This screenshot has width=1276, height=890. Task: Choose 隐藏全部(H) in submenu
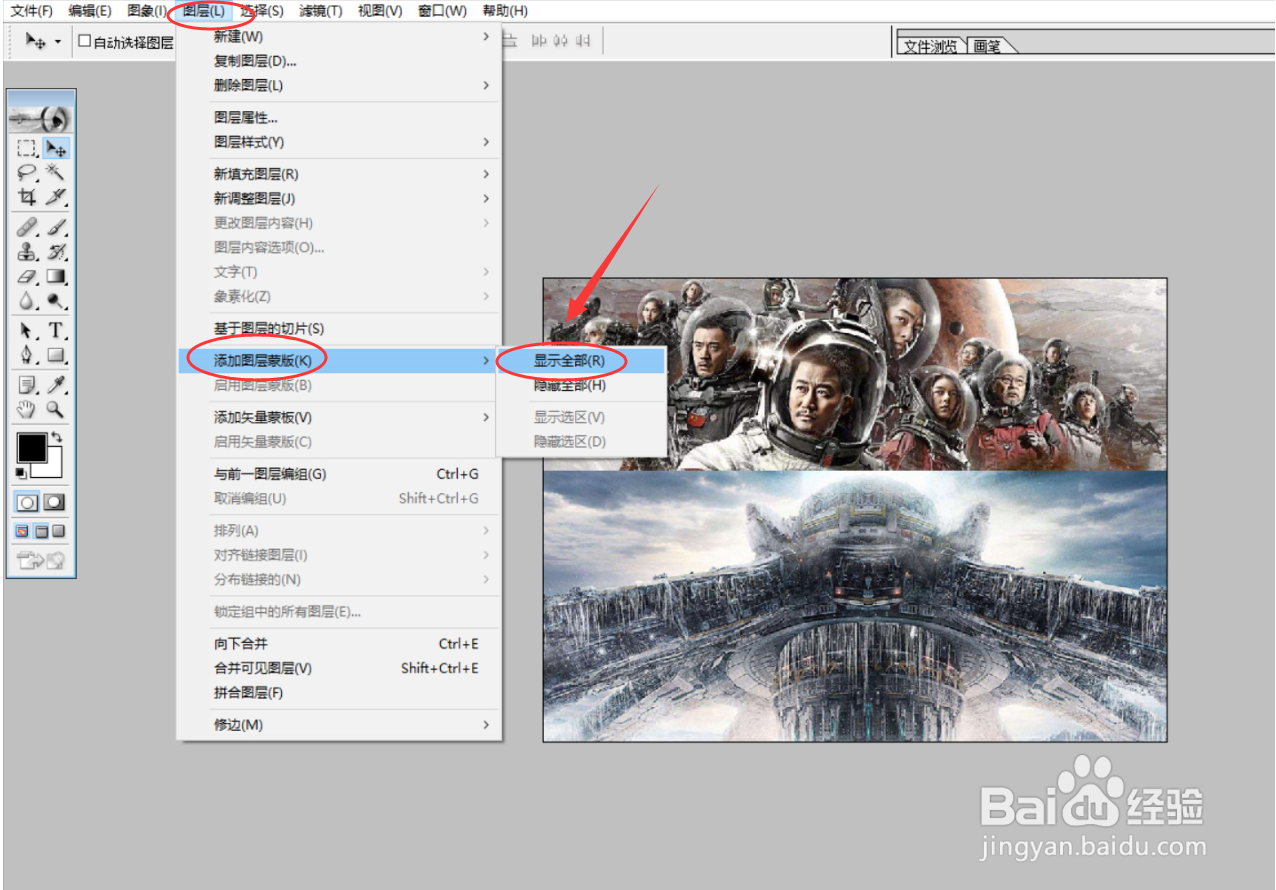coord(582,385)
